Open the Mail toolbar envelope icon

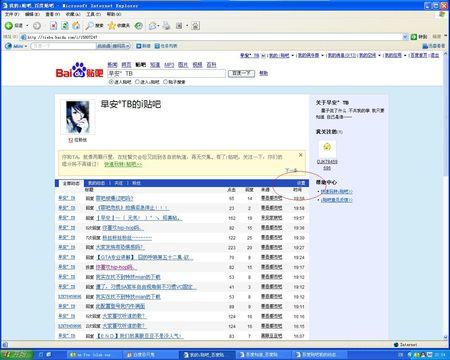click(152, 26)
